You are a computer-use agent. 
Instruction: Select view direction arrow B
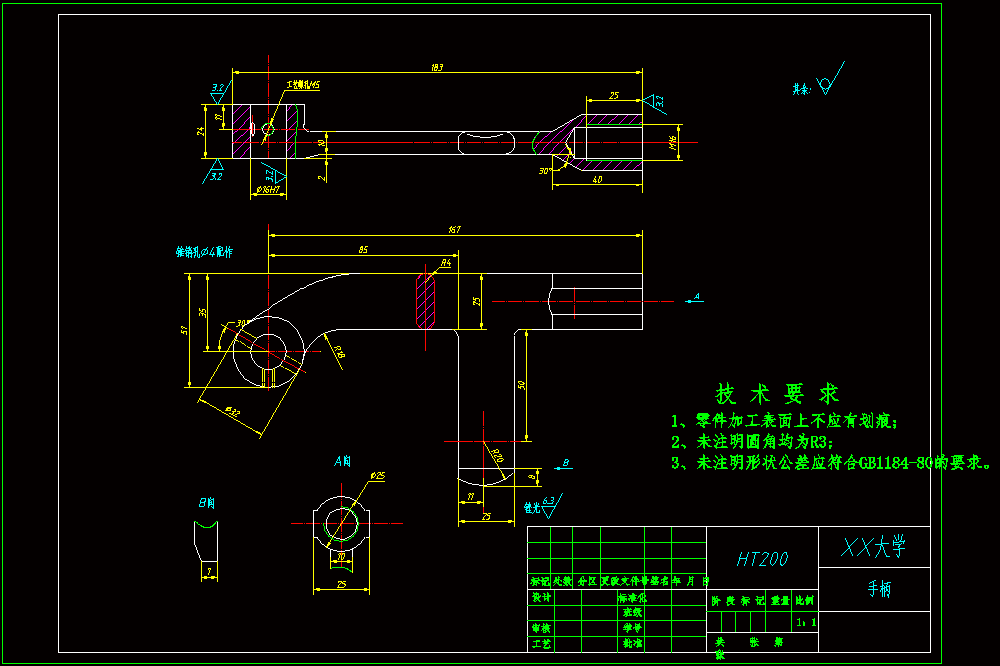[x=563, y=465]
